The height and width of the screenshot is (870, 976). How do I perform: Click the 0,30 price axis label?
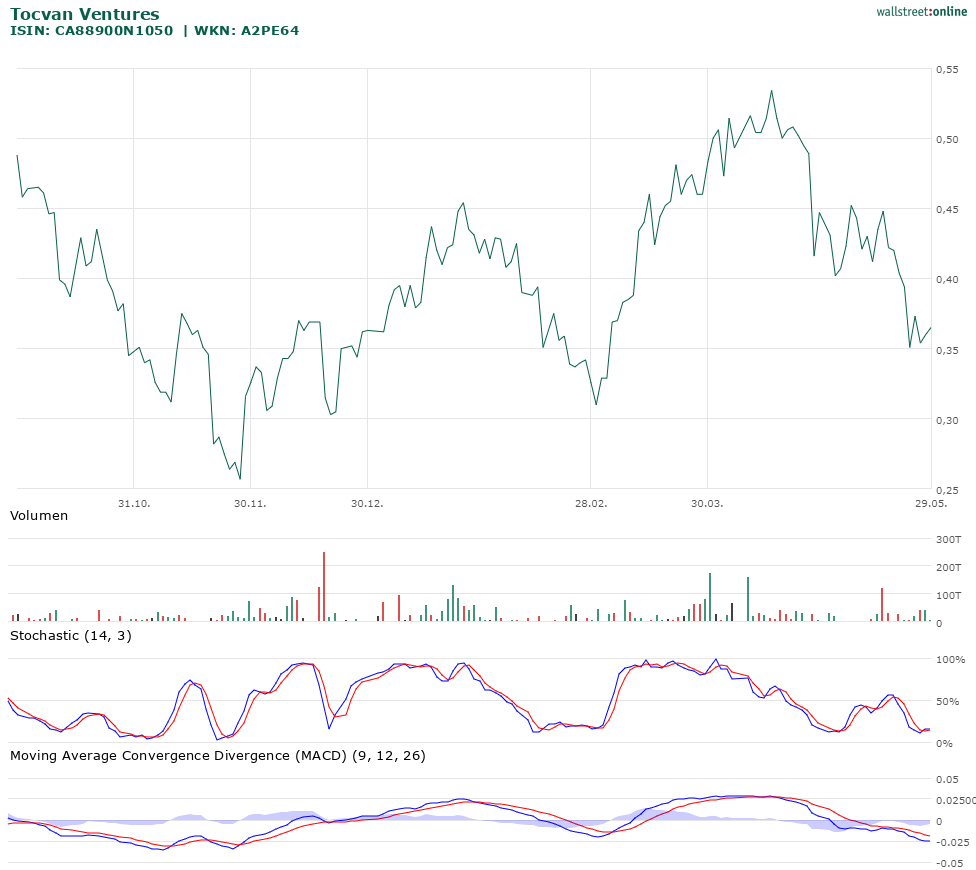pos(947,420)
